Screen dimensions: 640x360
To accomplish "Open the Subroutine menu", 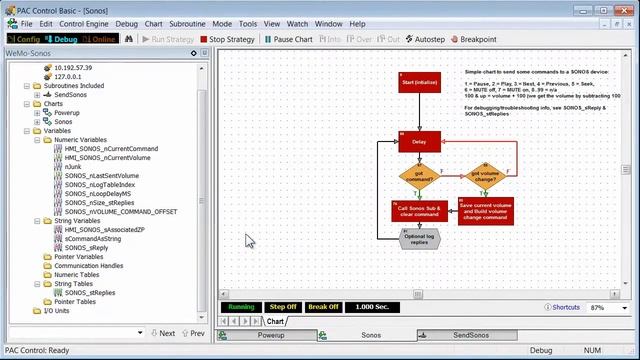I will [x=187, y=24].
